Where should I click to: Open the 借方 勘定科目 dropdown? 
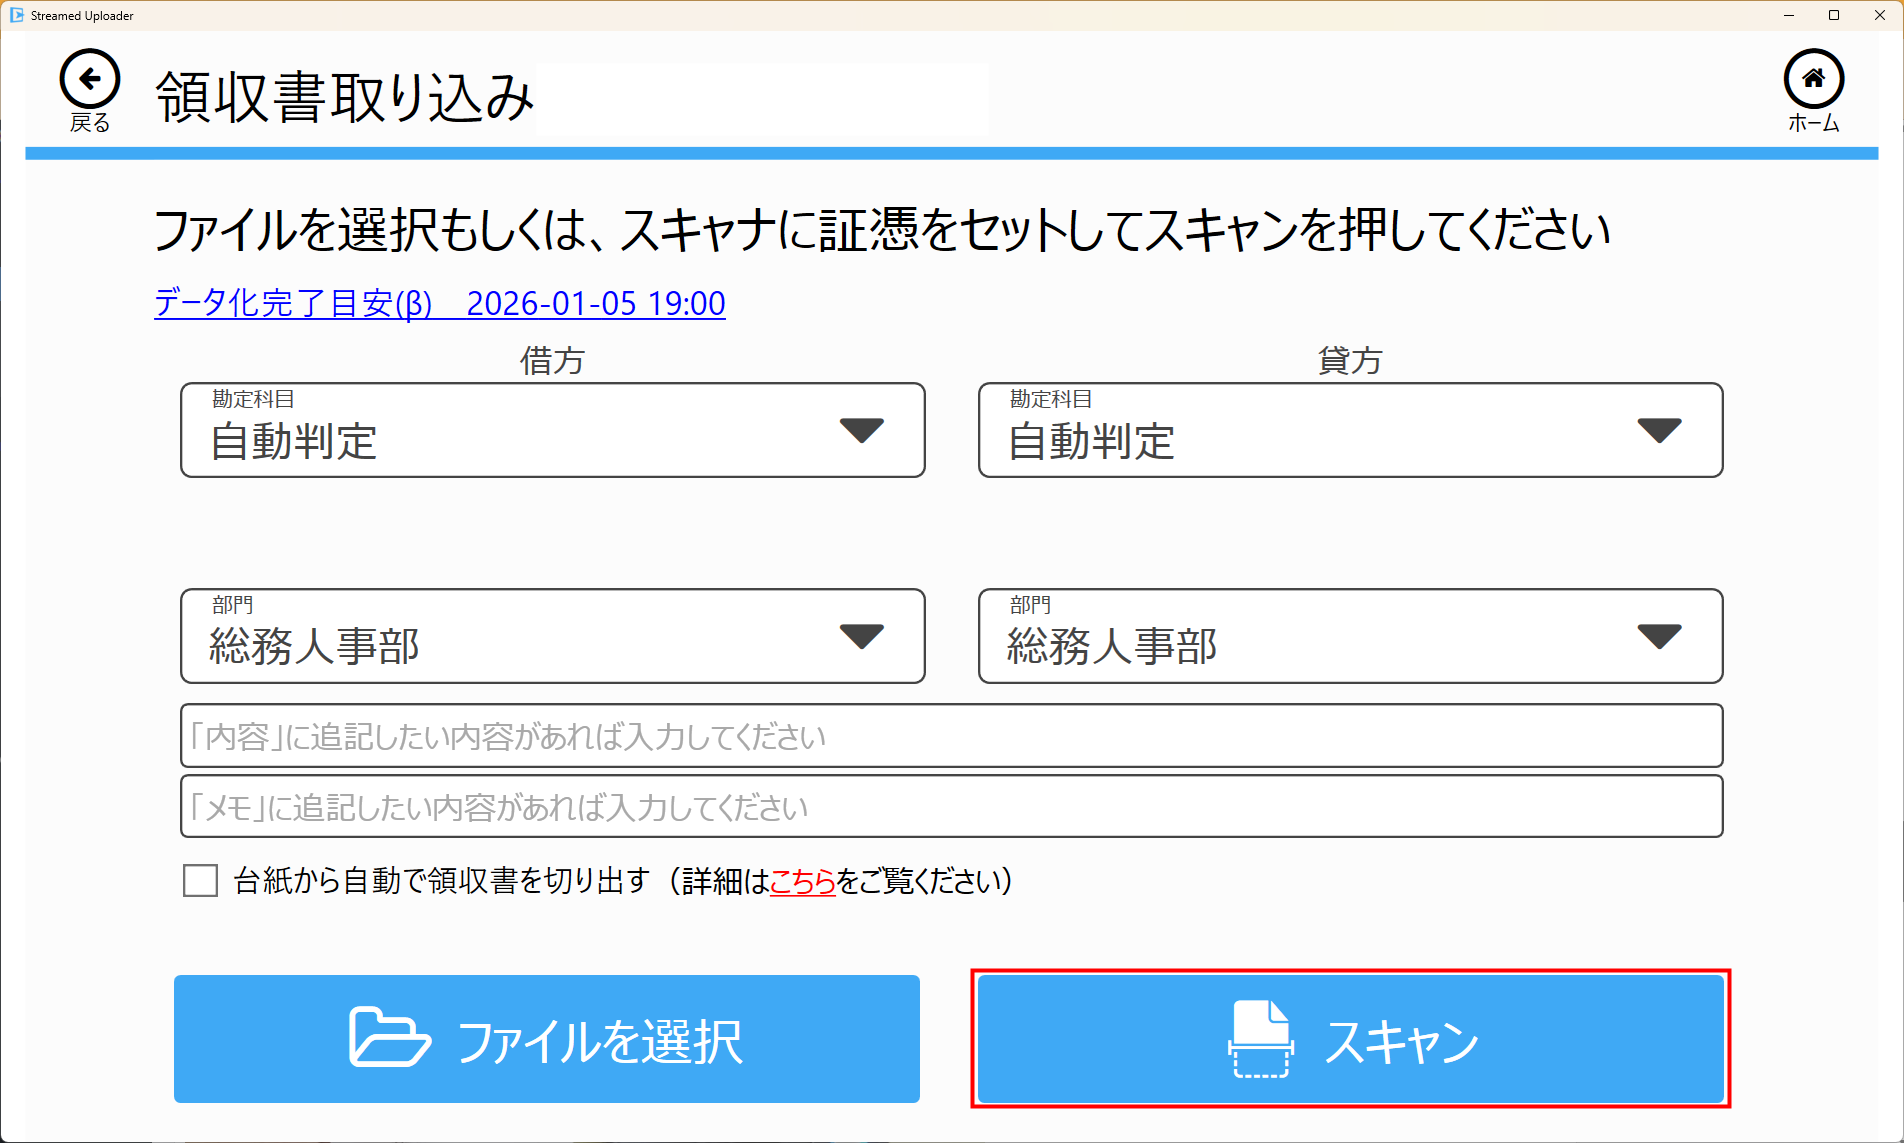[552, 430]
